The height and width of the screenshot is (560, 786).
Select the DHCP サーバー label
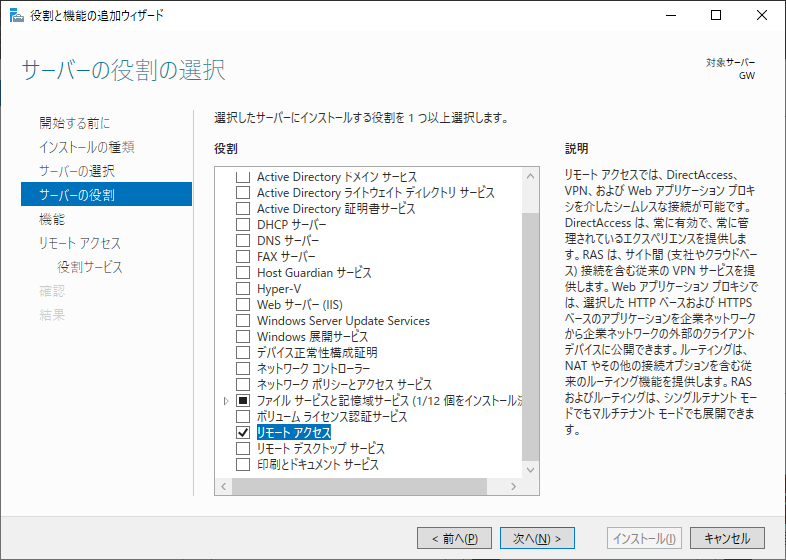(x=292, y=225)
